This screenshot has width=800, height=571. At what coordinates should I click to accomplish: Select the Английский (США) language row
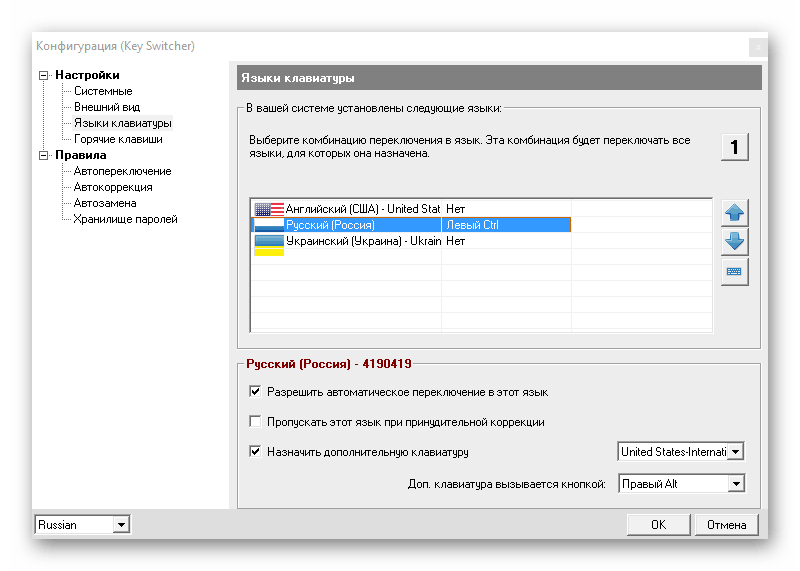[362, 209]
